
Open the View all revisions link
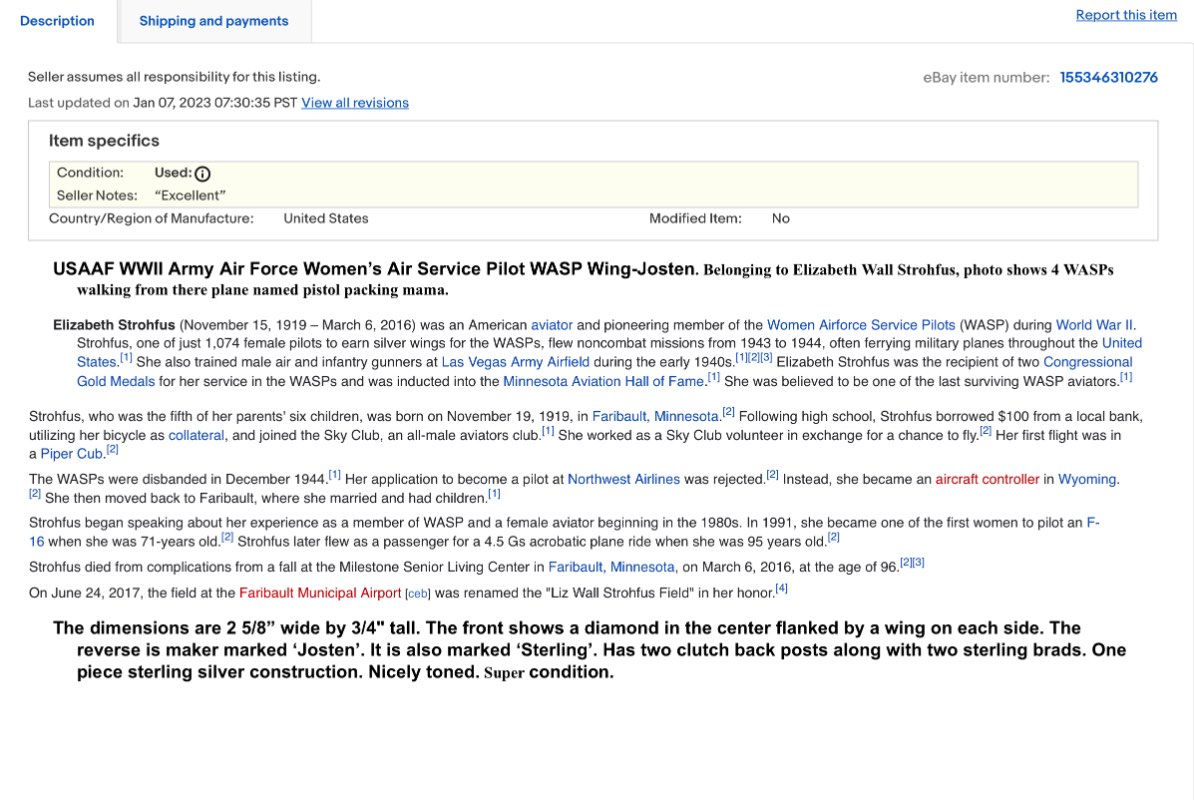(355, 103)
